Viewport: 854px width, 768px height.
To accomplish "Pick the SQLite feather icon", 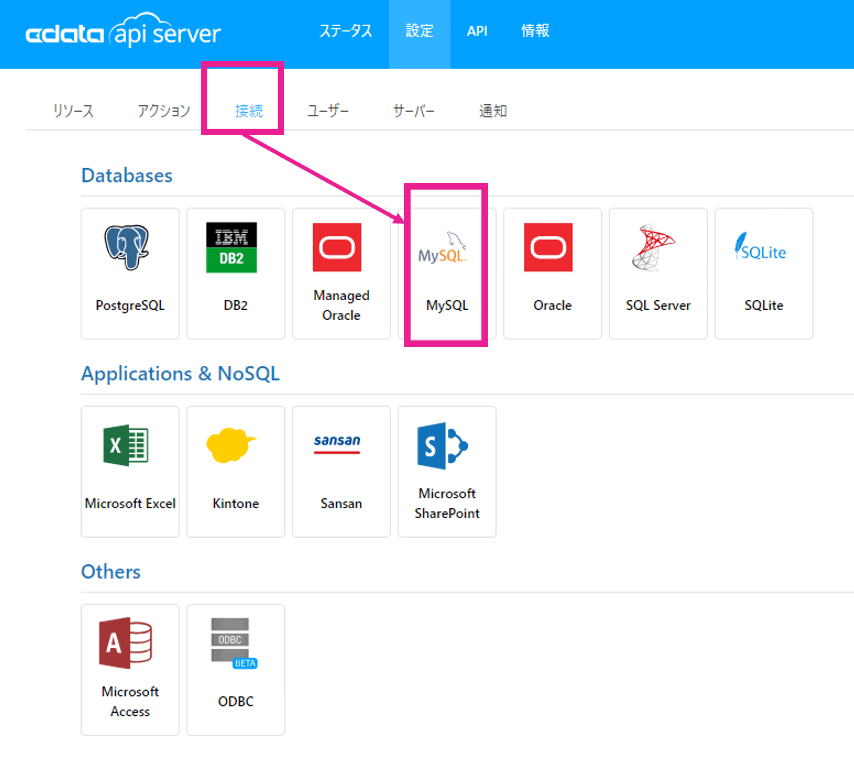I will [760, 247].
